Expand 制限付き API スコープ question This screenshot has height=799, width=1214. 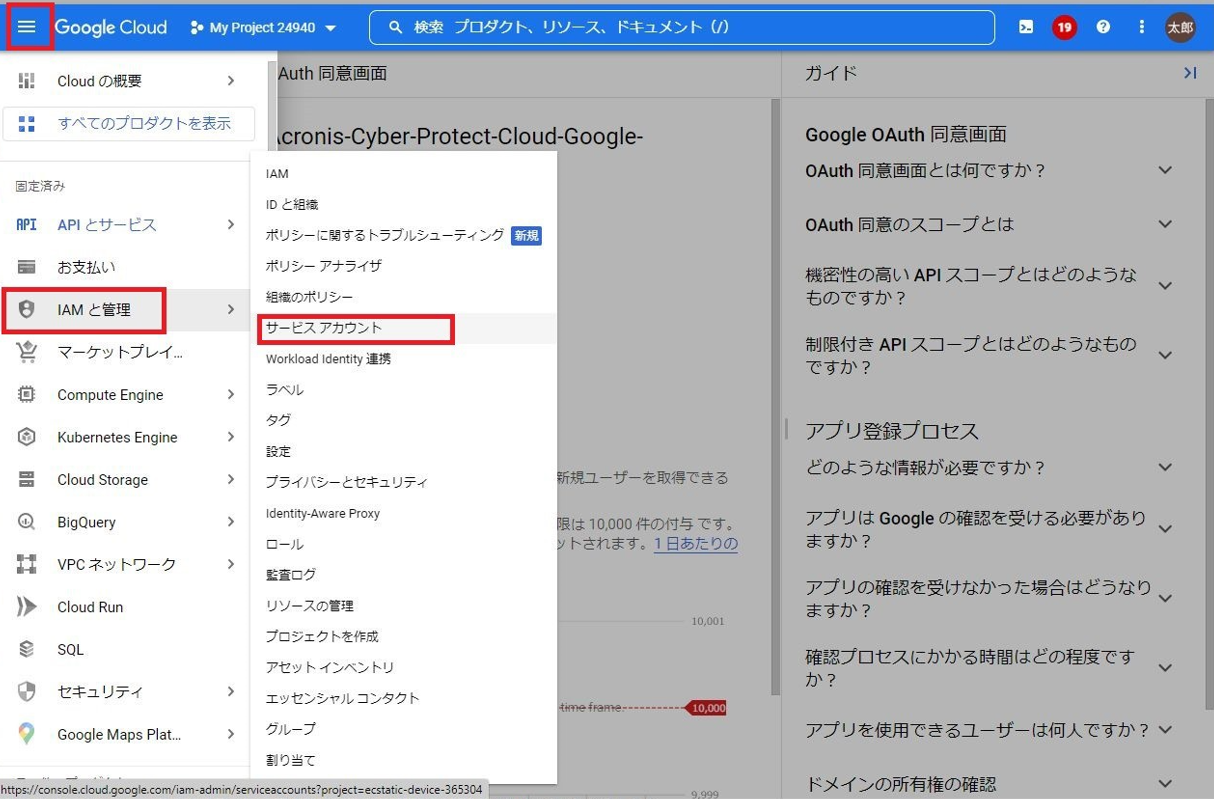(1165, 355)
